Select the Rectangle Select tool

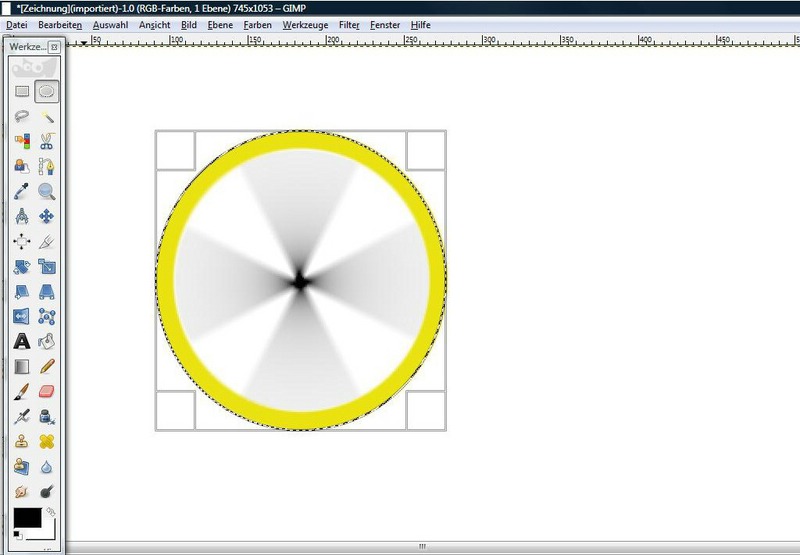pos(22,91)
